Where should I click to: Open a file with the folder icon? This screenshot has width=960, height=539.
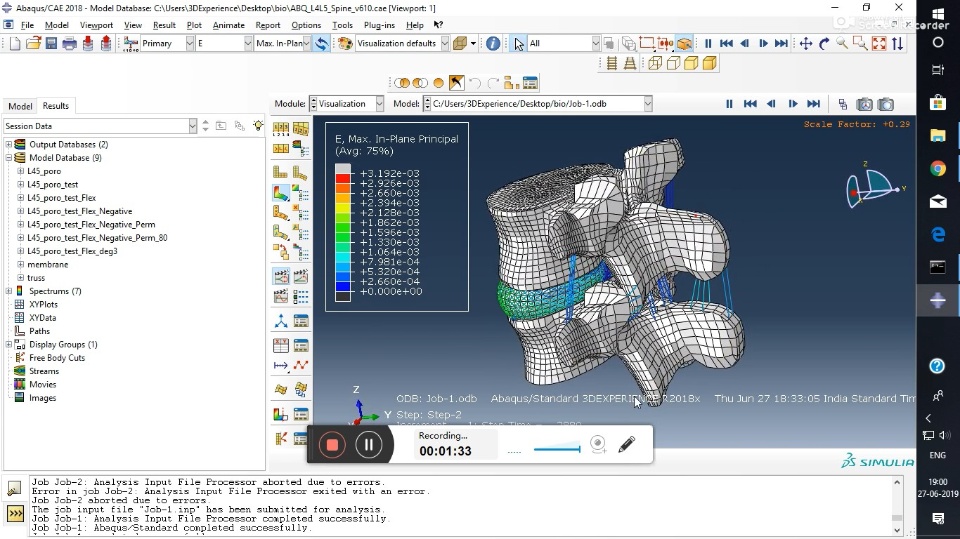33,43
